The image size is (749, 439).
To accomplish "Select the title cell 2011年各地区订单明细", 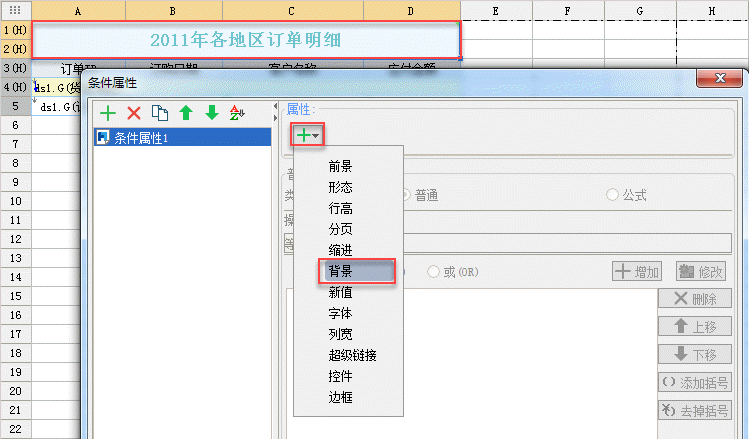I will [246, 40].
